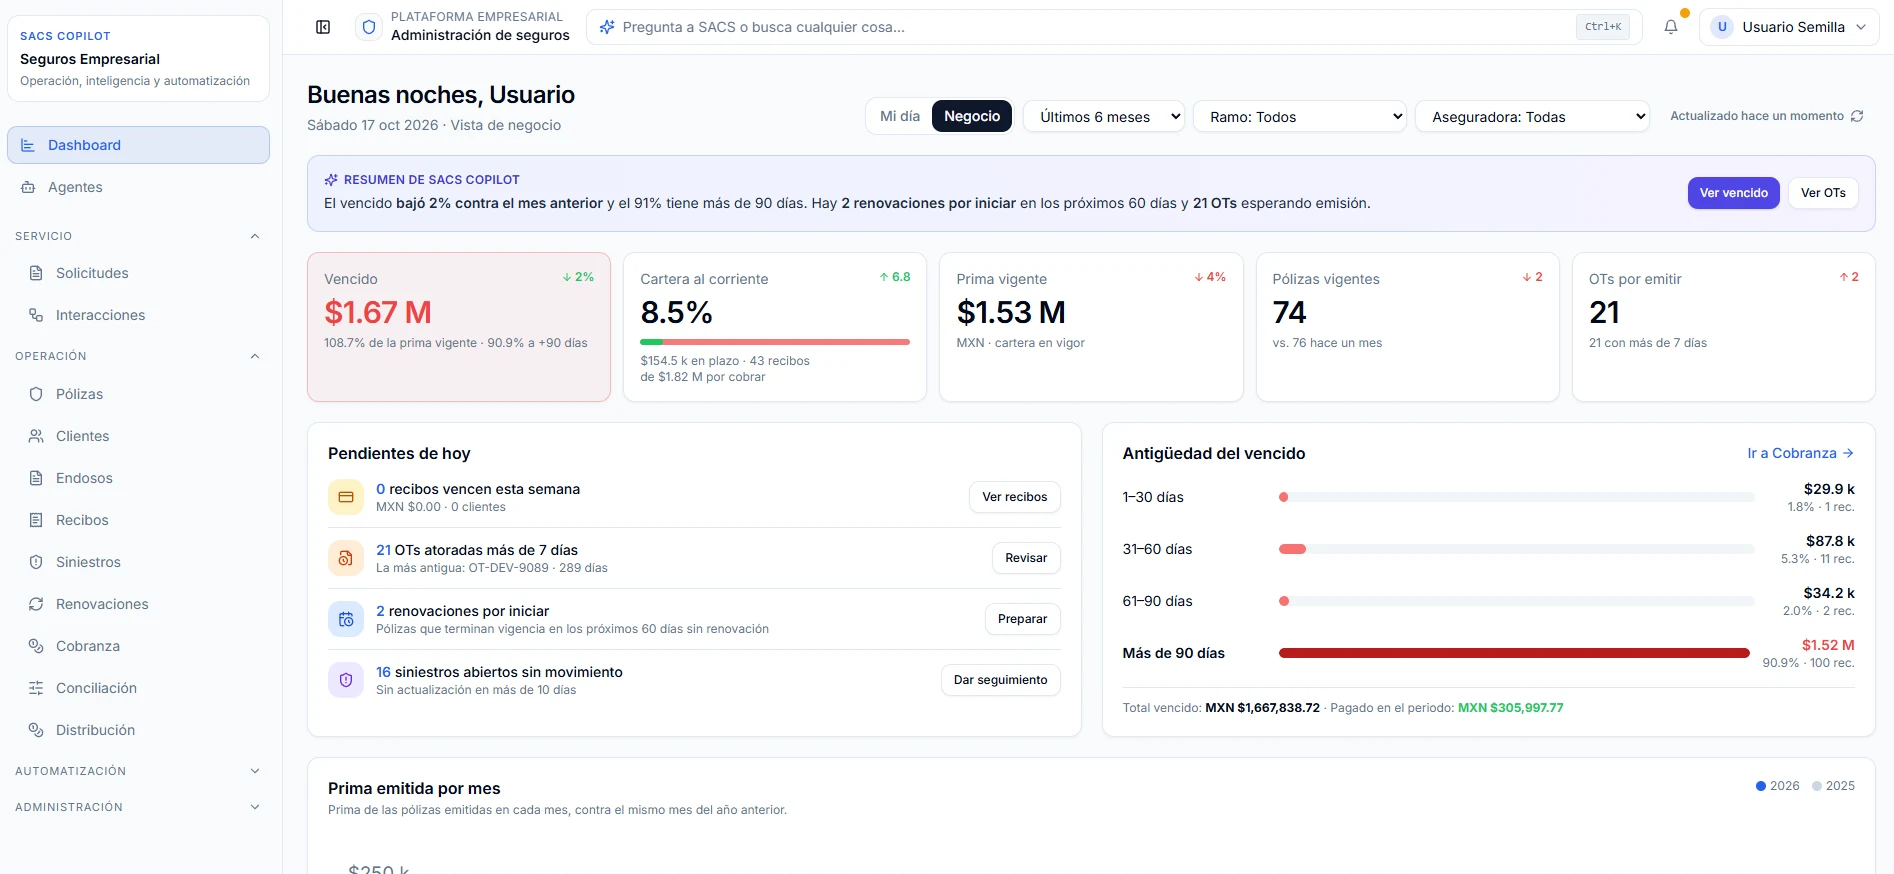Open Dashboard in the sidebar
Viewport: 1894px width, 874px height.
[x=138, y=145]
